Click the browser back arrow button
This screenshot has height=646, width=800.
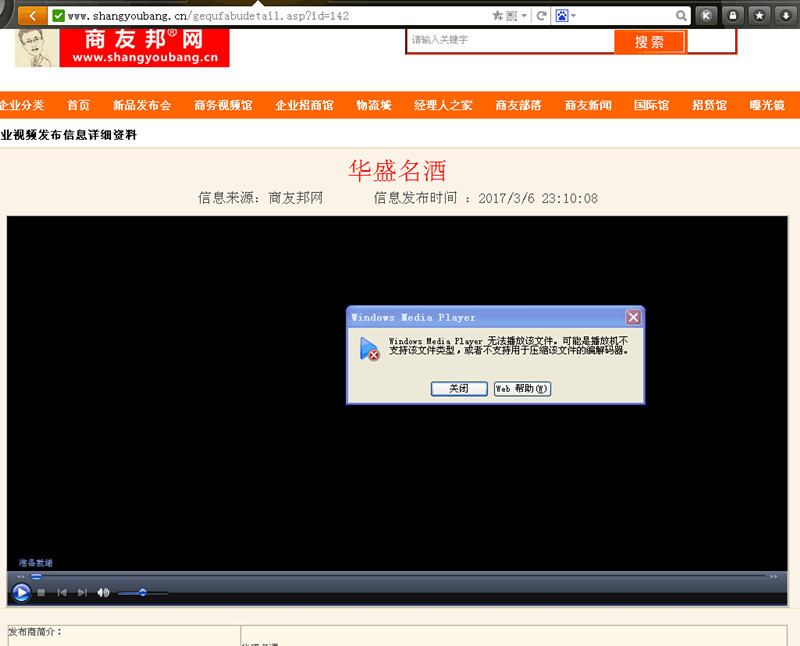(32, 16)
